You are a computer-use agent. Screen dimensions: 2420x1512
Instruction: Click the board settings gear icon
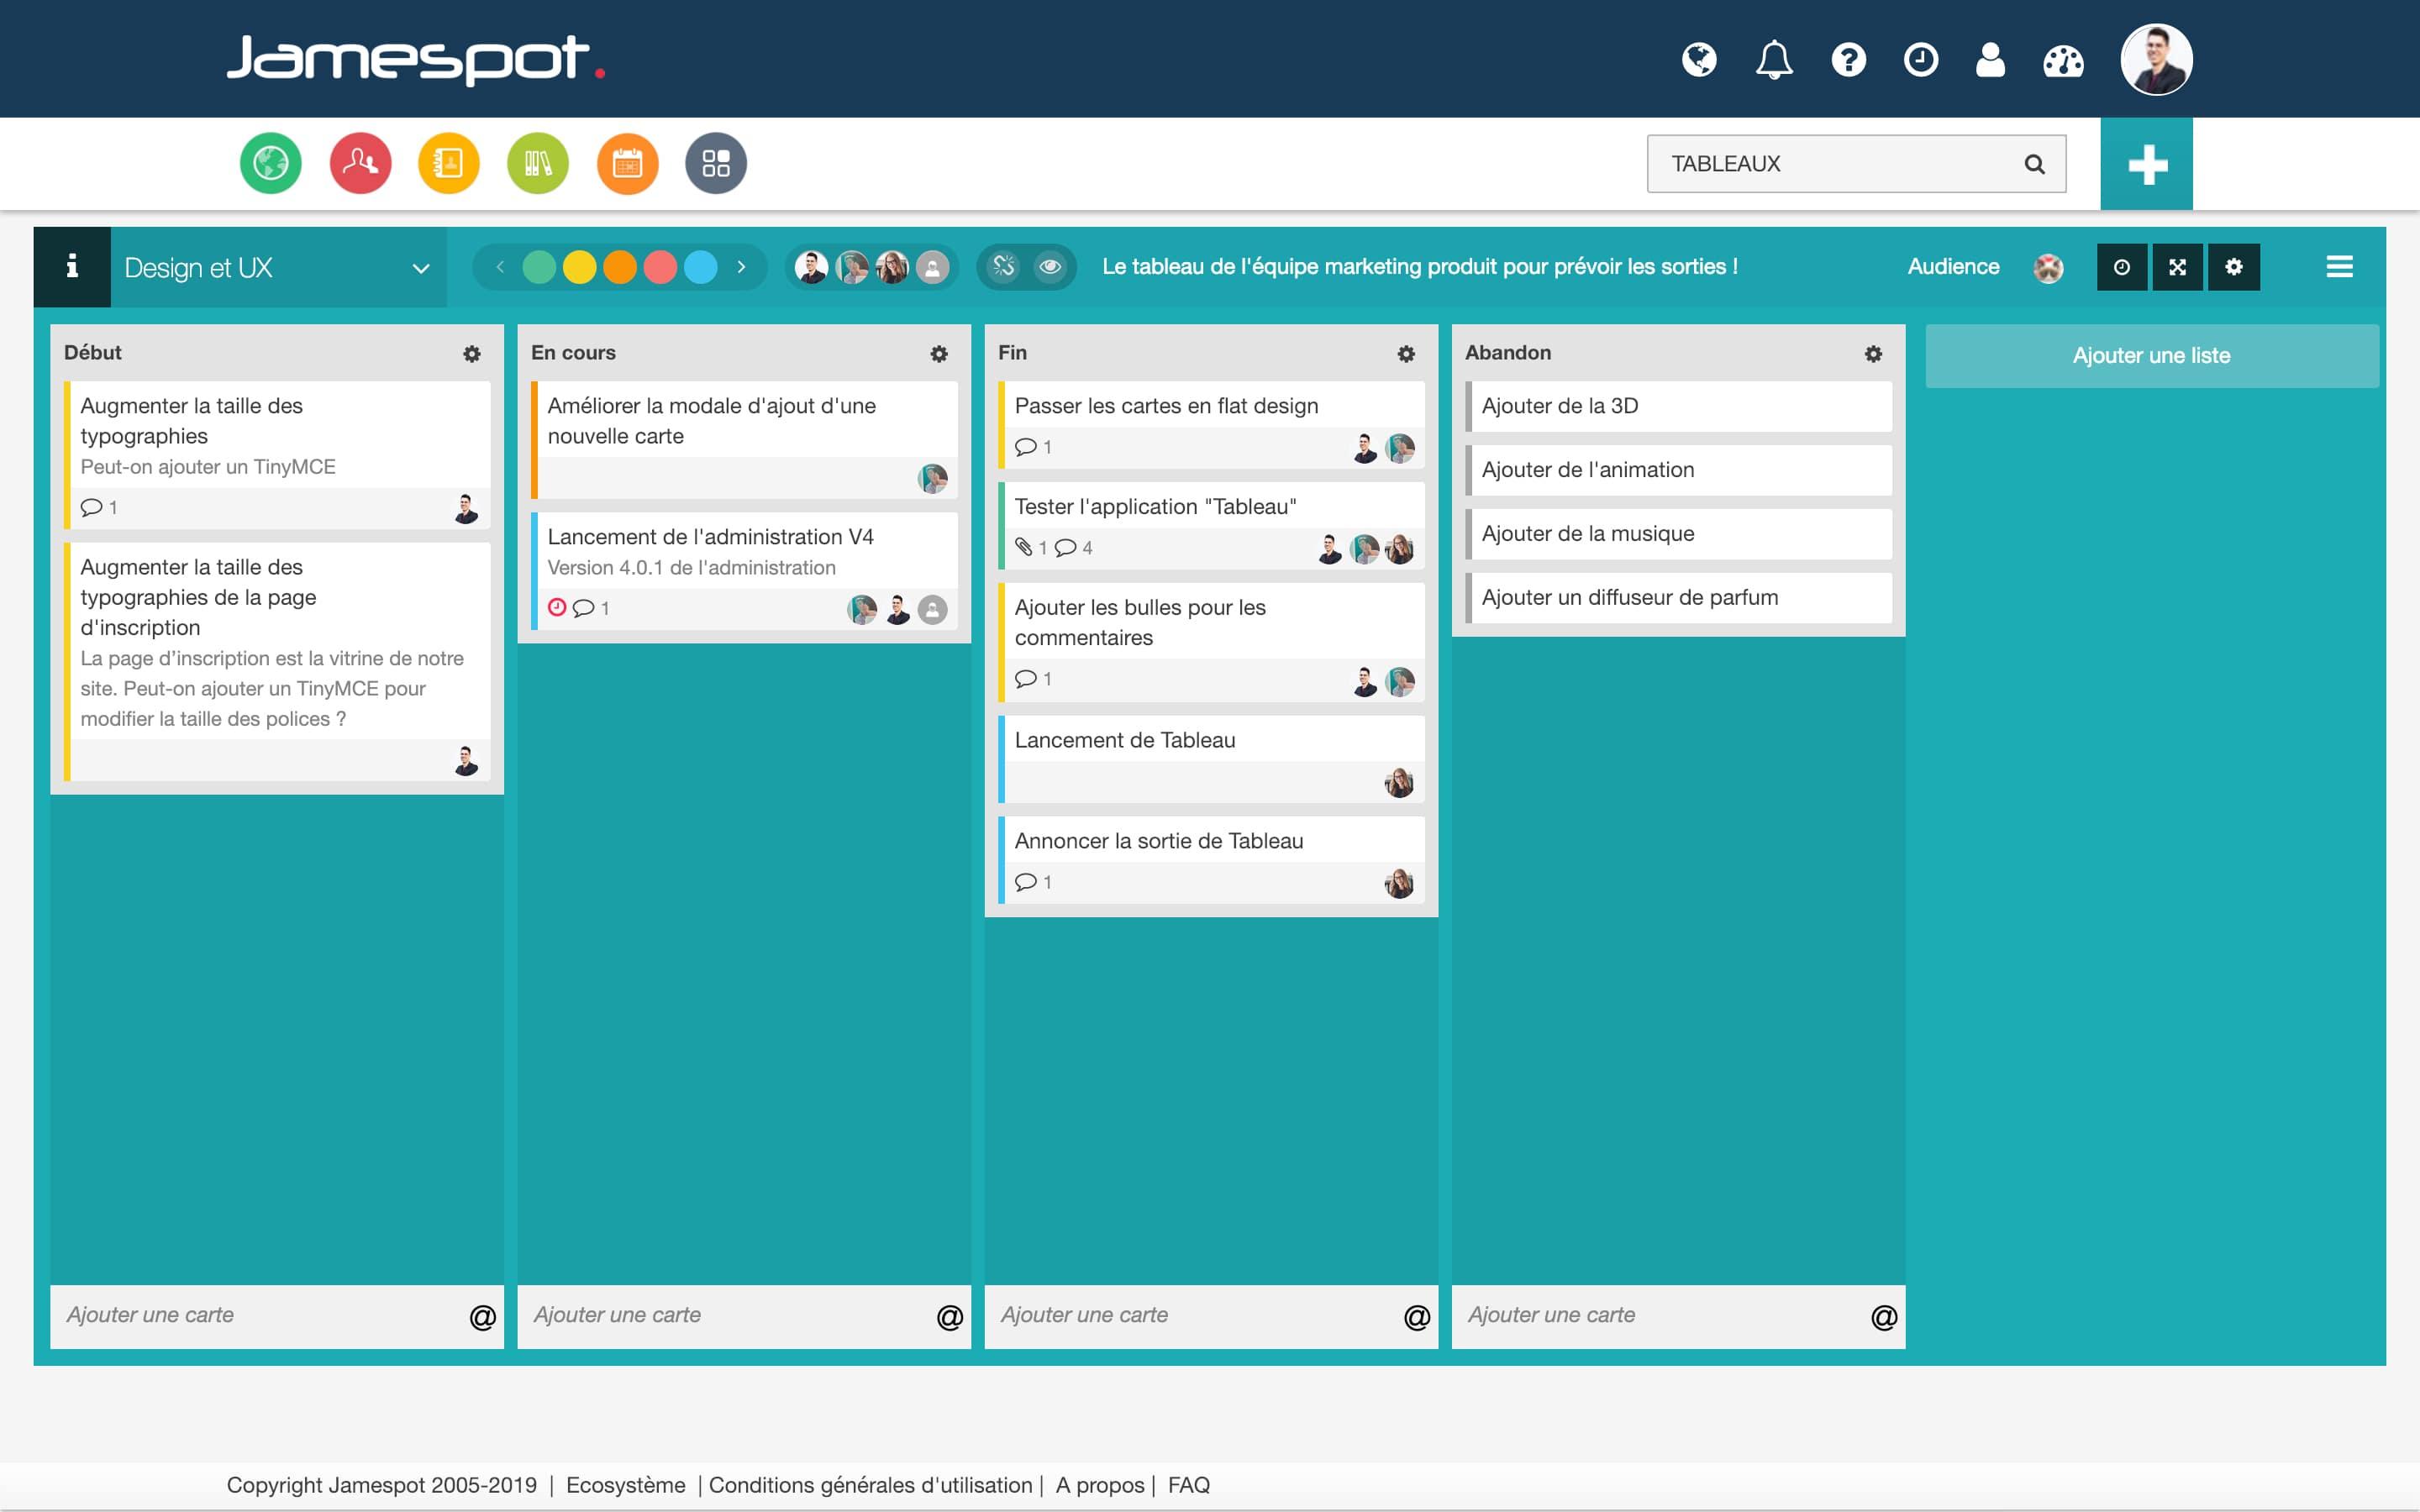(2232, 266)
